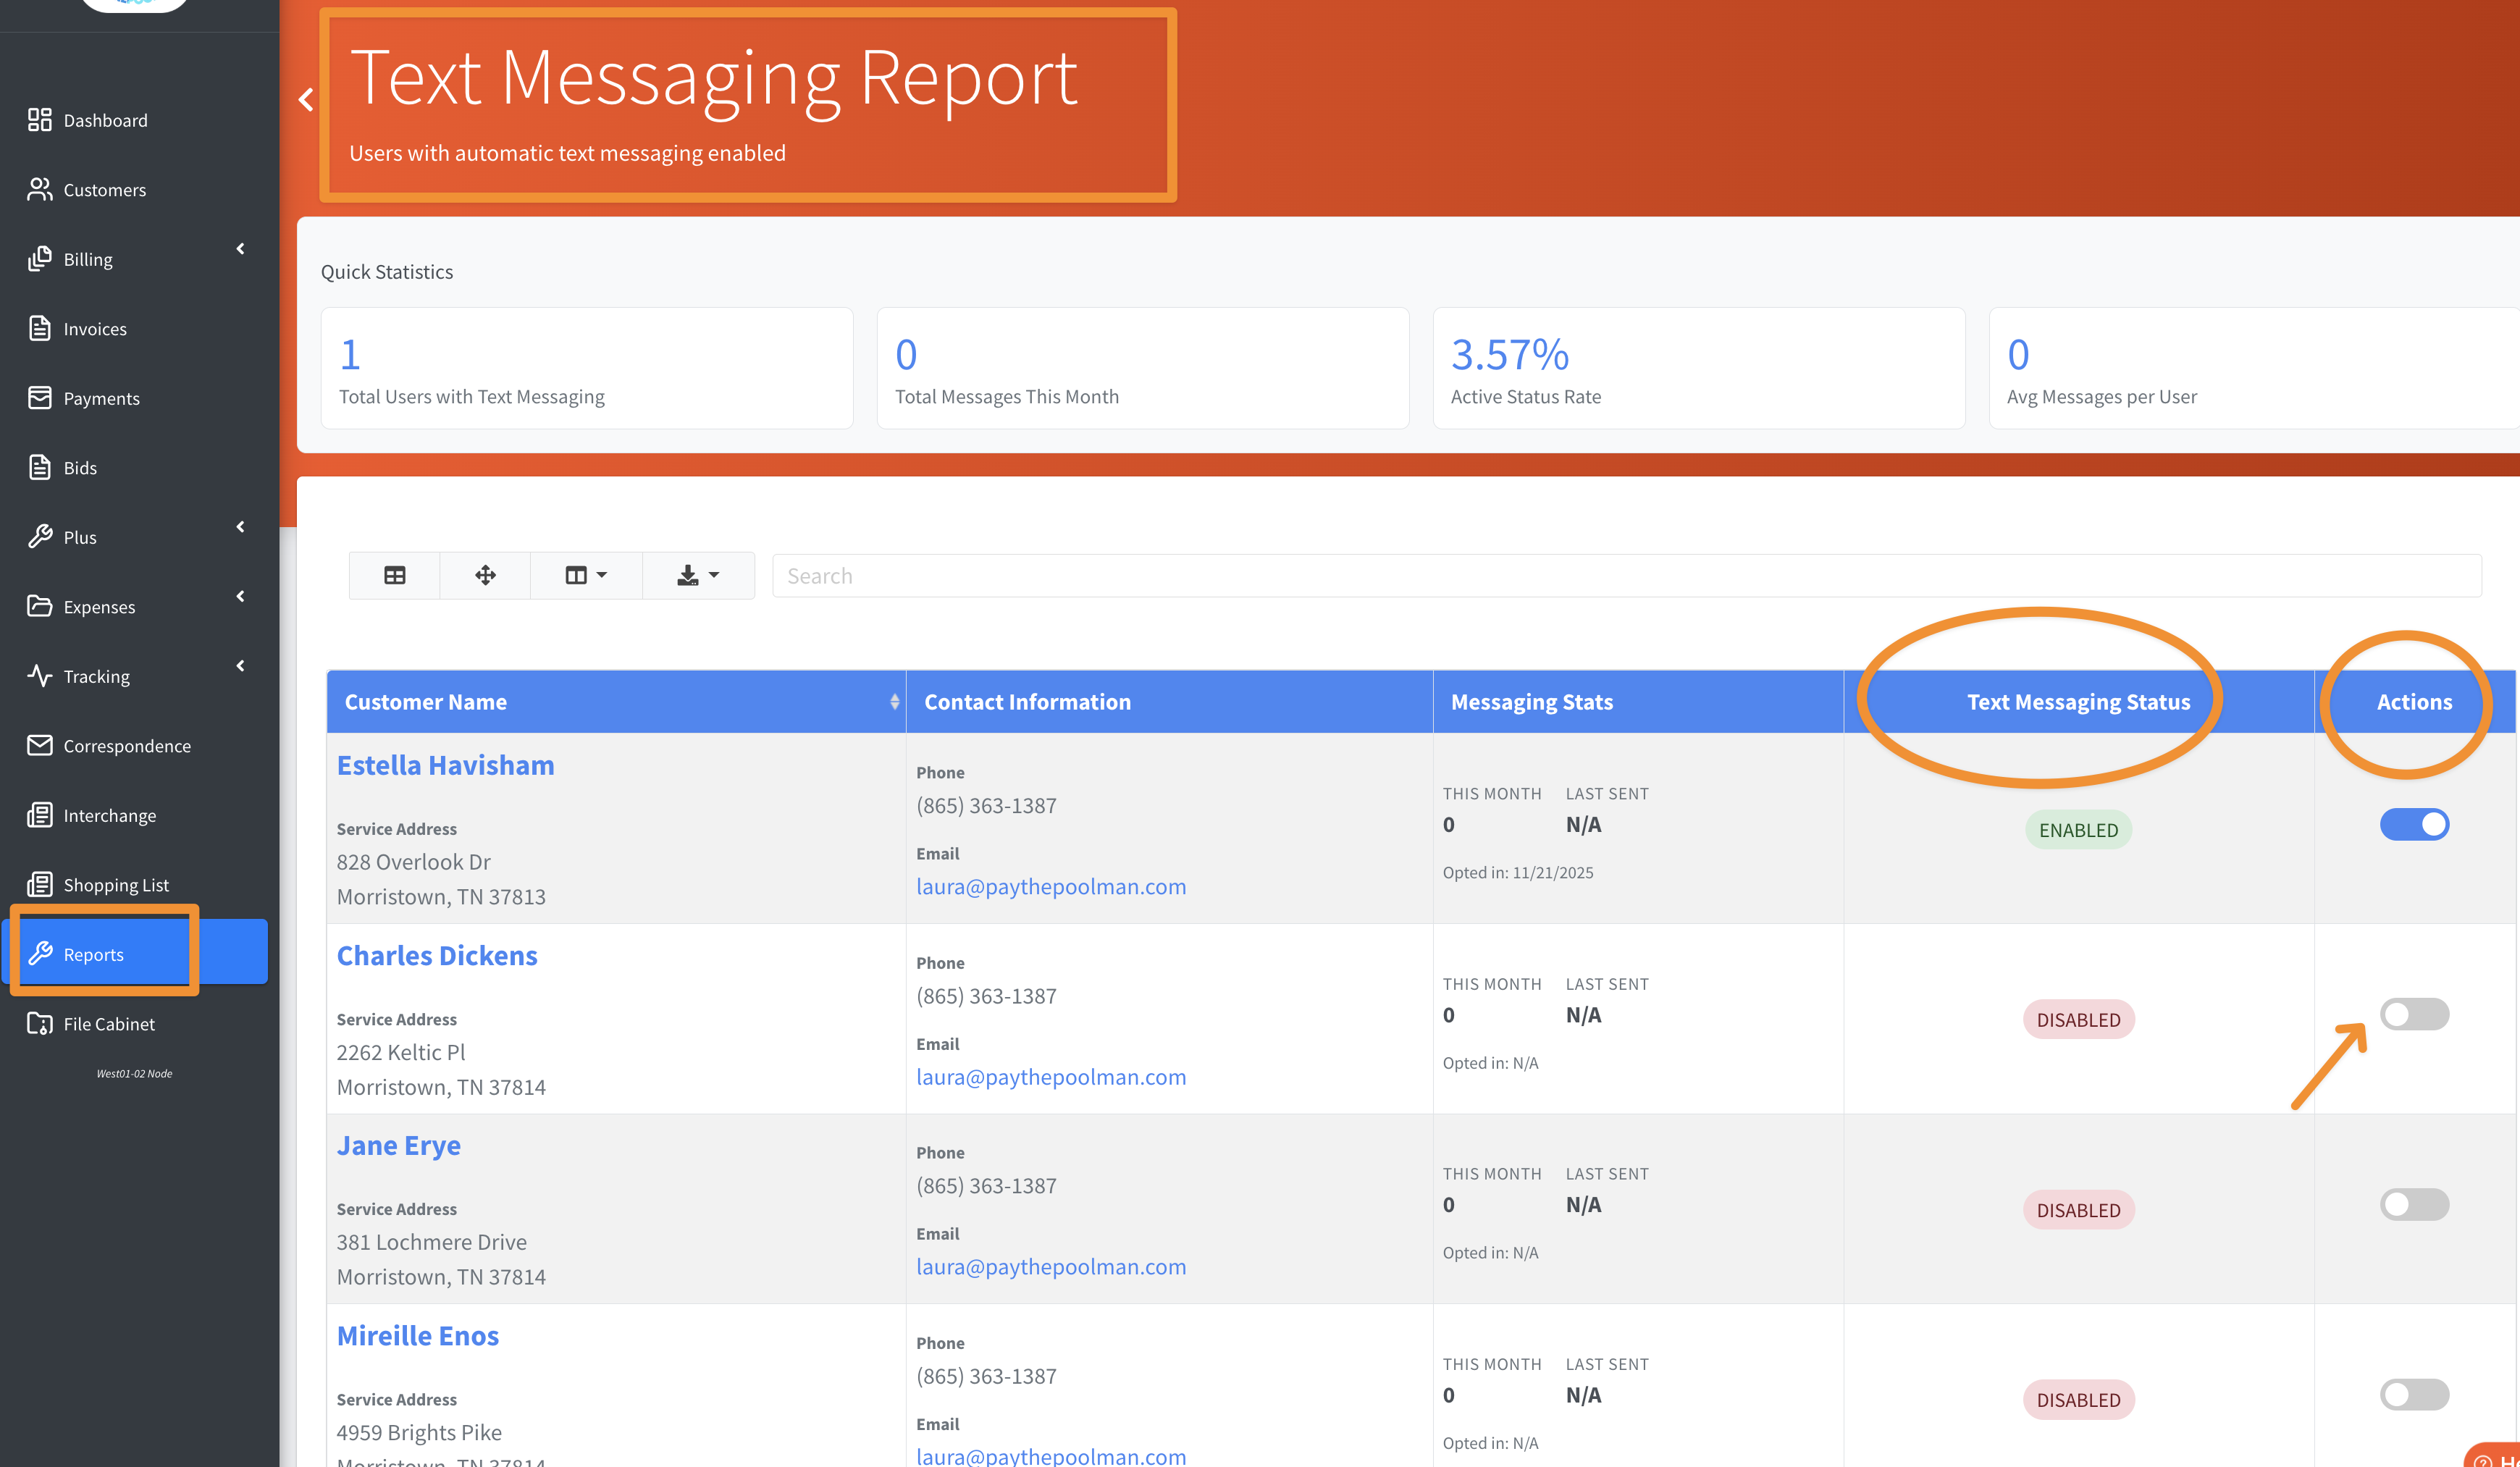The image size is (2520, 1467).
Task: Click the Customers people icon
Action: click(x=39, y=189)
